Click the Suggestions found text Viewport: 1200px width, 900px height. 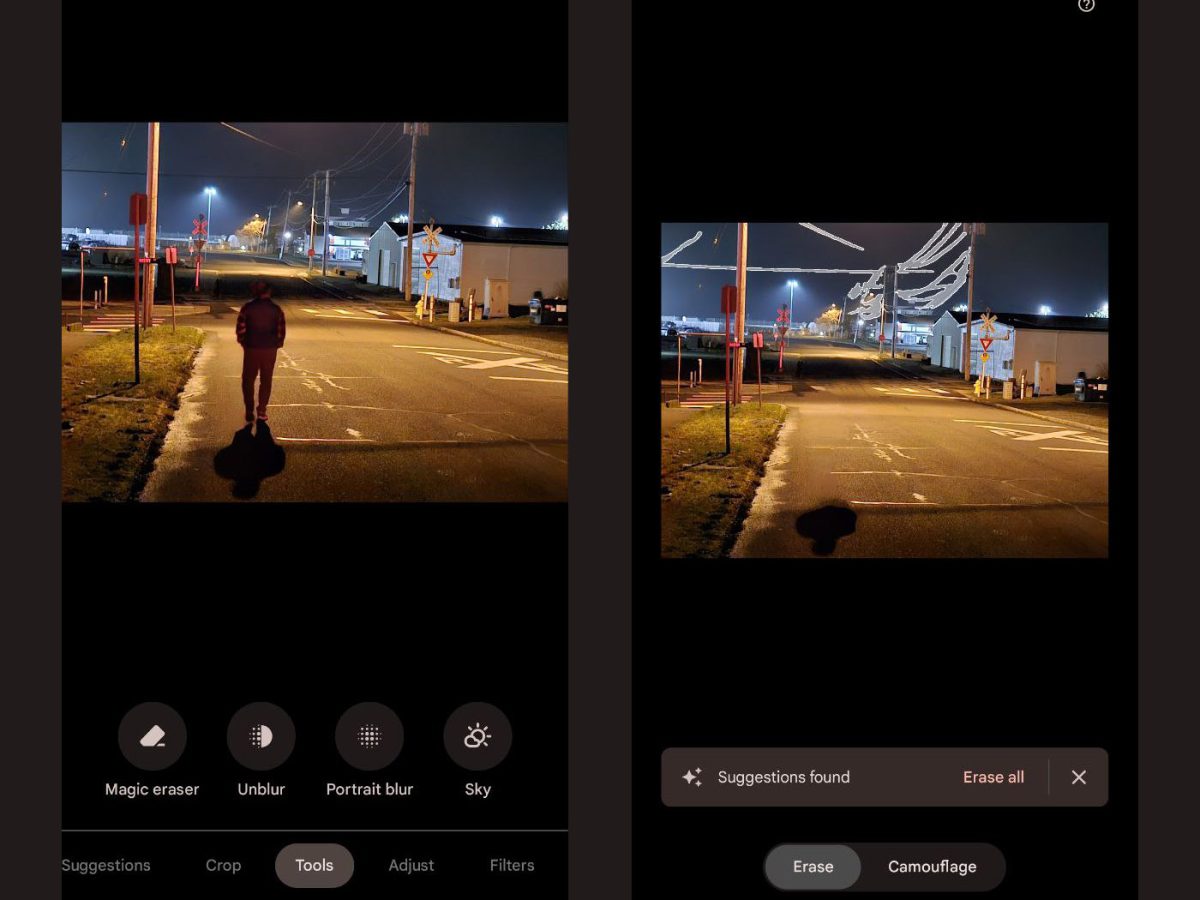click(x=783, y=777)
